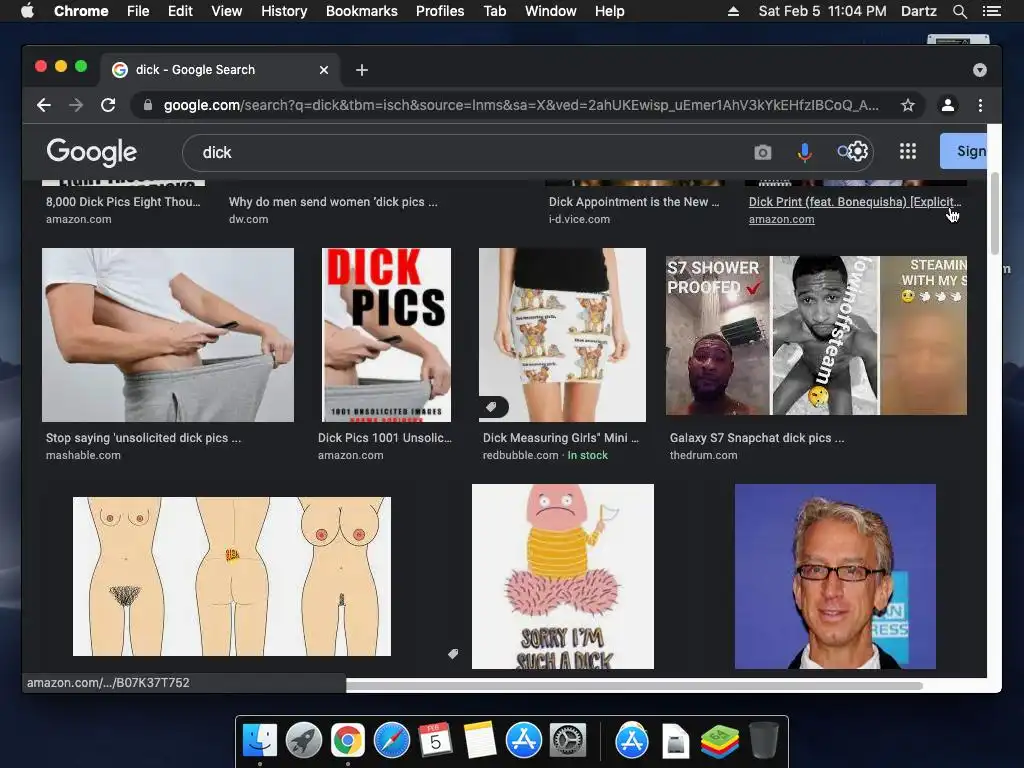
Task: Click the underlined amazon.com source link
Action: [782, 219]
